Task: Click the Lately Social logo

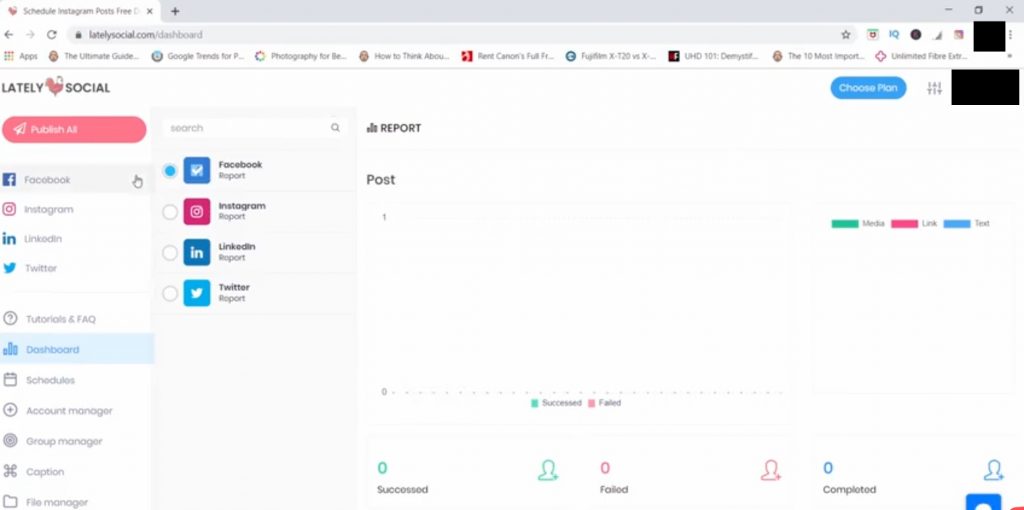Action: [x=56, y=87]
